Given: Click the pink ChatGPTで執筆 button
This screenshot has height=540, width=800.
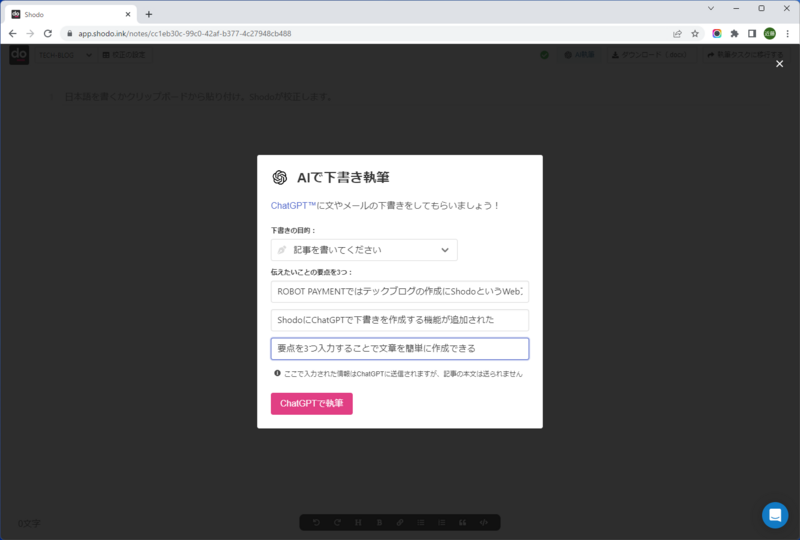Looking at the screenshot, I should [311, 403].
